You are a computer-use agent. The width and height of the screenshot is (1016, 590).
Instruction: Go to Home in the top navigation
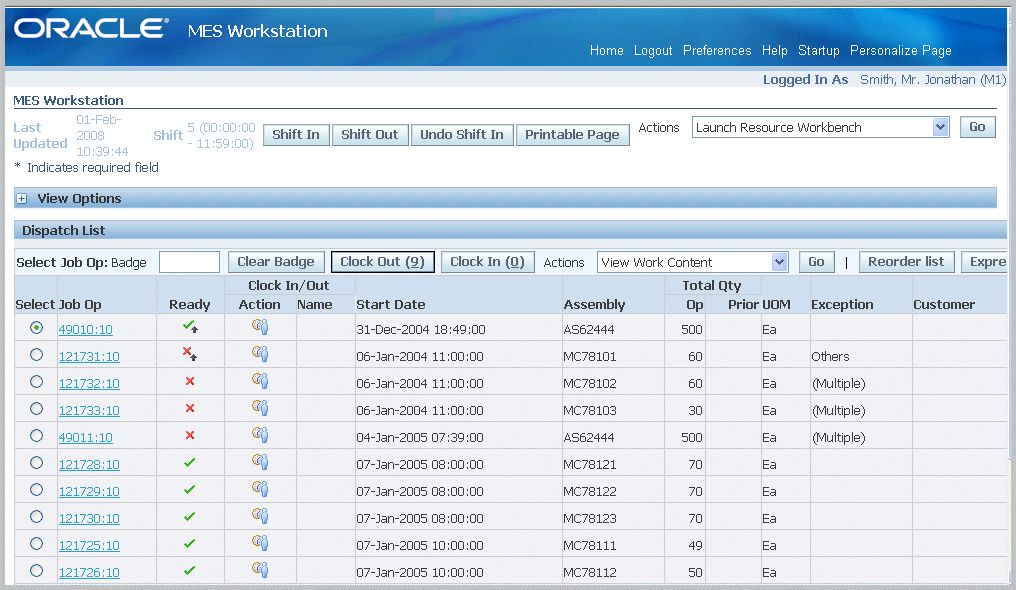tap(606, 51)
